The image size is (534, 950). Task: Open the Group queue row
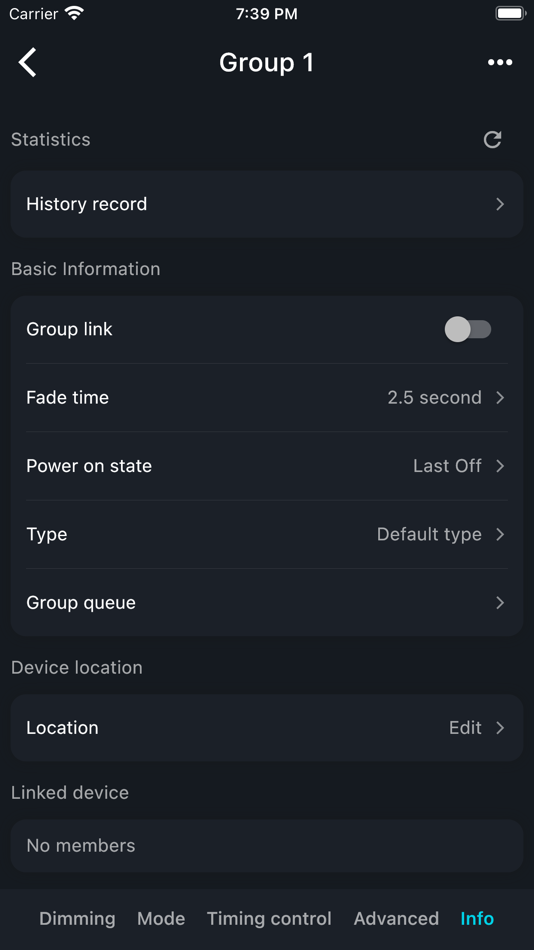click(267, 603)
